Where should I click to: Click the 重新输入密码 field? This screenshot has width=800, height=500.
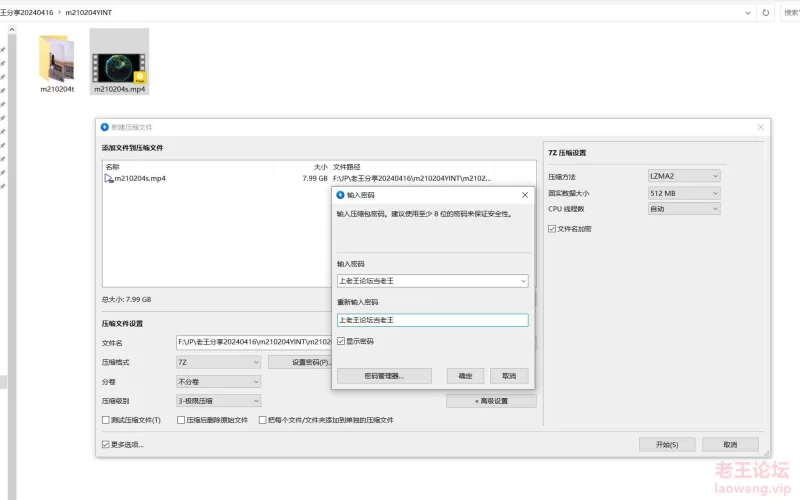coord(433,320)
